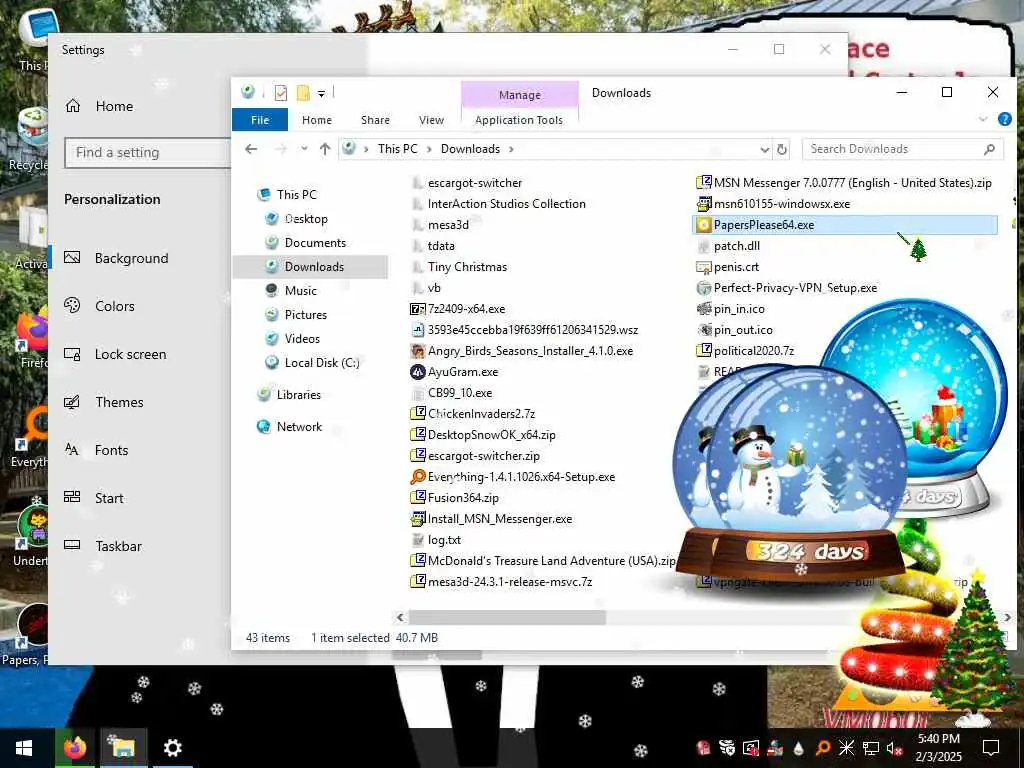Select the Tiny Christmas folder
The width and height of the screenshot is (1024, 768).
pos(467,267)
